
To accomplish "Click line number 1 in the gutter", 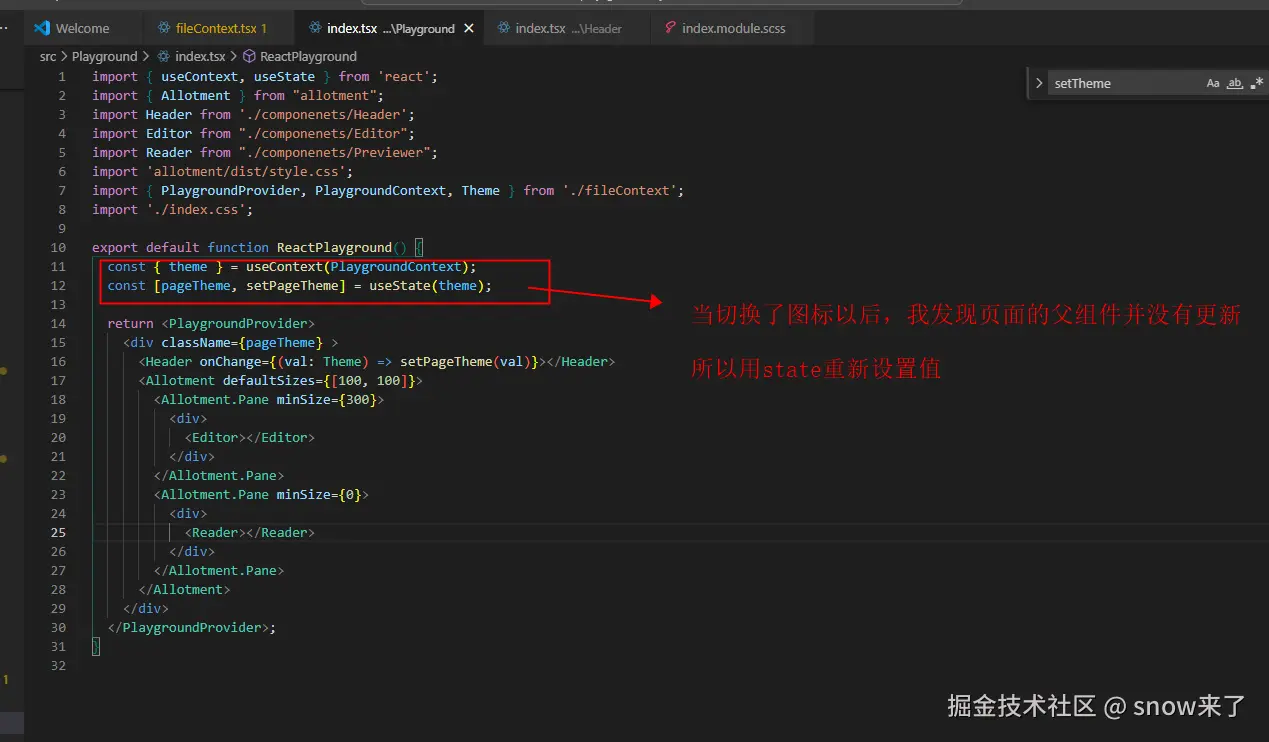I will pyautogui.click(x=62, y=76).
